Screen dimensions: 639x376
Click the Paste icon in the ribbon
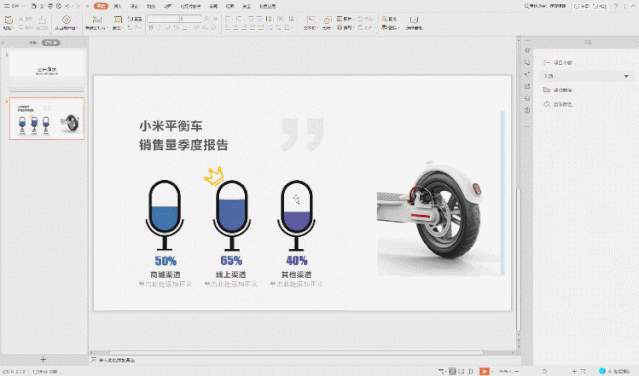tap(8, 20)
